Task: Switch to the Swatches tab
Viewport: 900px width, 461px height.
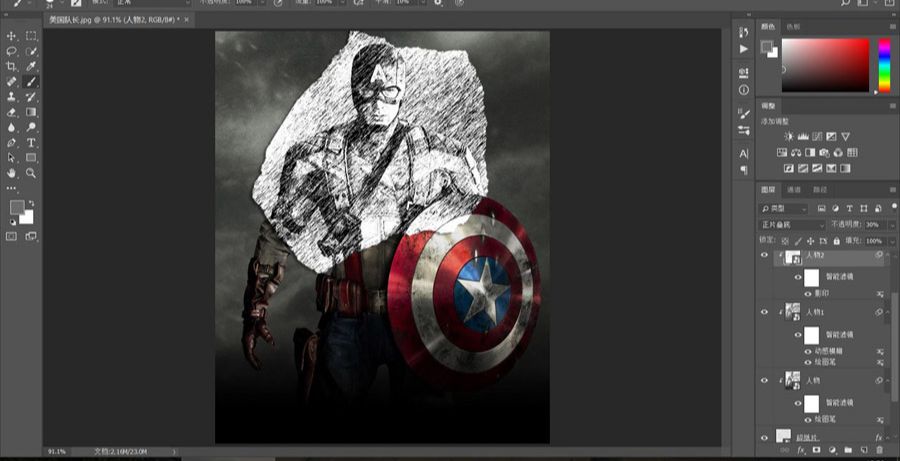Action: point(793,26)
